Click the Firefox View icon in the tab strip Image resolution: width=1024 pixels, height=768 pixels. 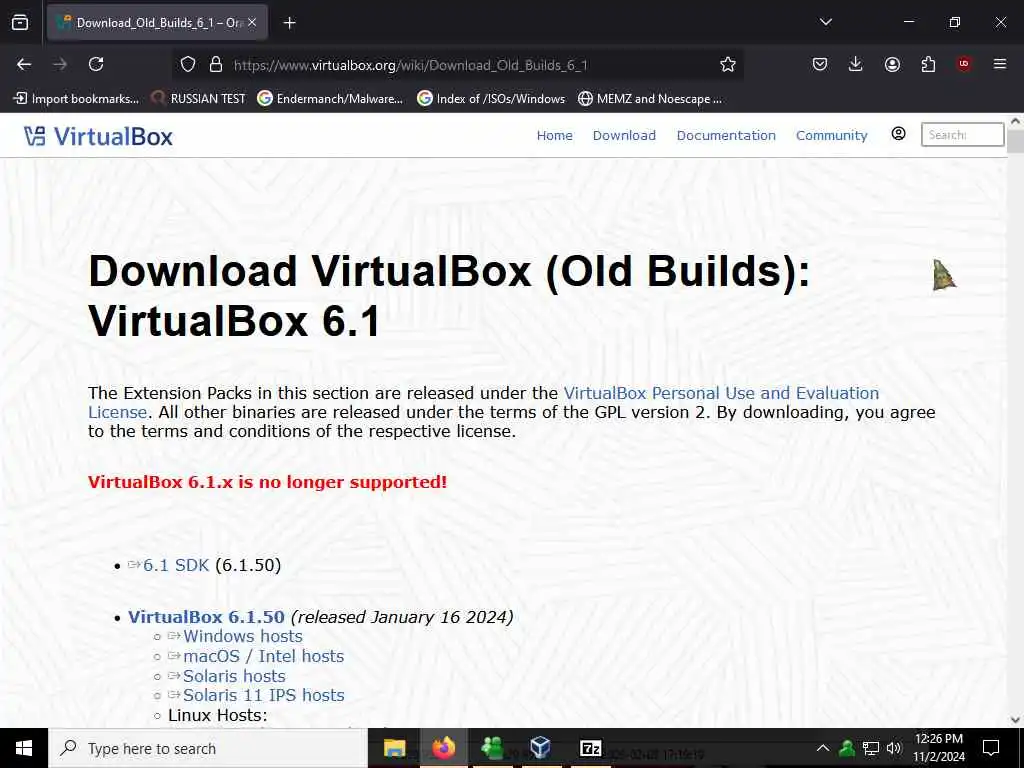[20, 22]
